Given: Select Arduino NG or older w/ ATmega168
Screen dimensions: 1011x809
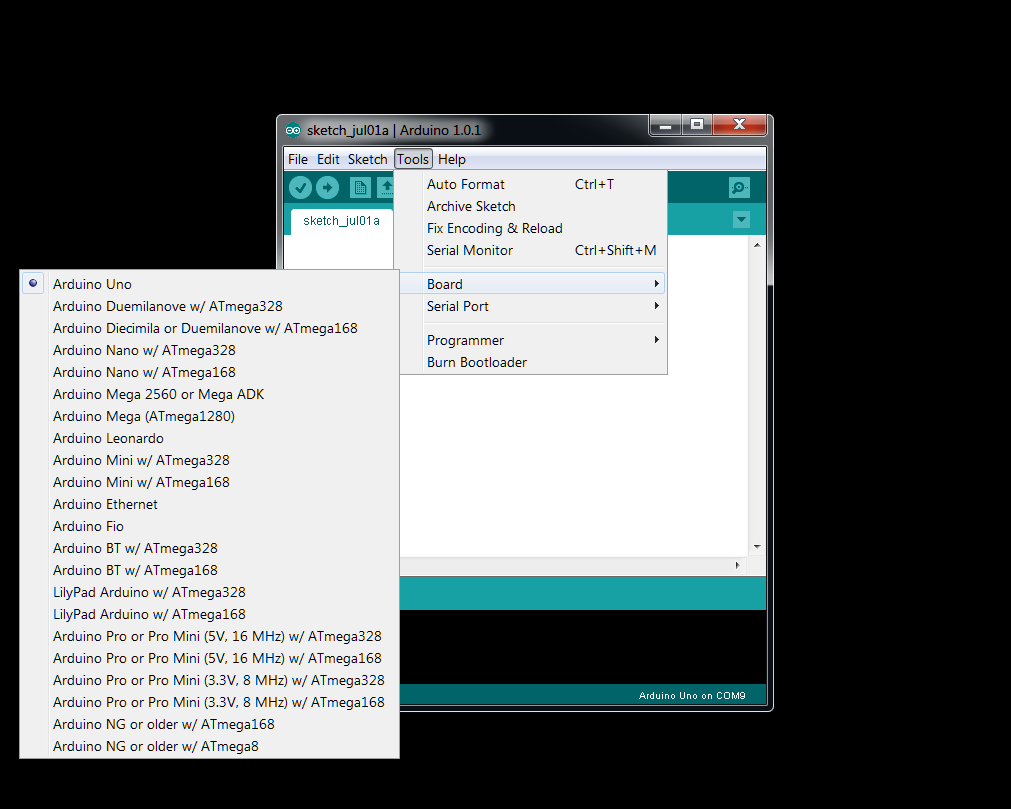Looking at the screenshot, I should (x=210, y=725).
